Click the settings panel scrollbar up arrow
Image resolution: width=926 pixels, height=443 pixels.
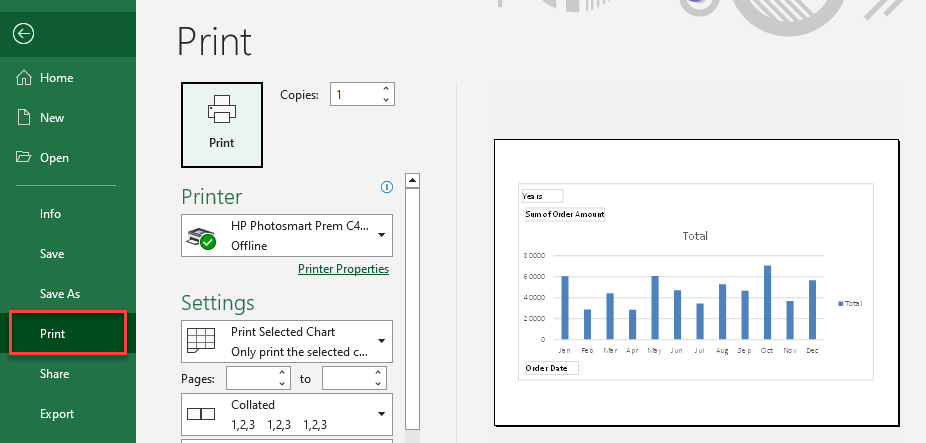coord(411,180)
